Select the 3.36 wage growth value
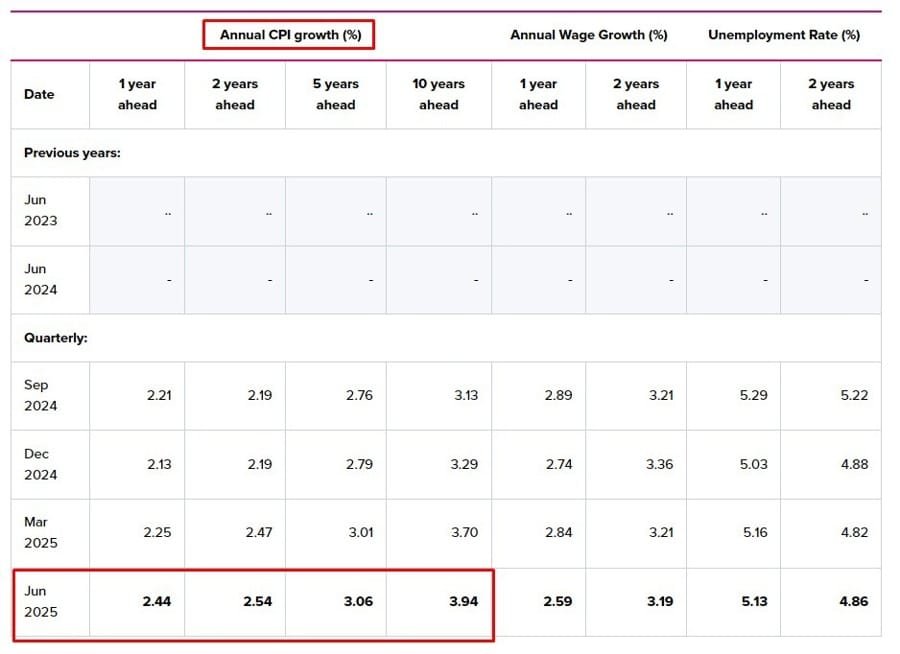The width and height of the screenshot is (900, 654). 660,464
